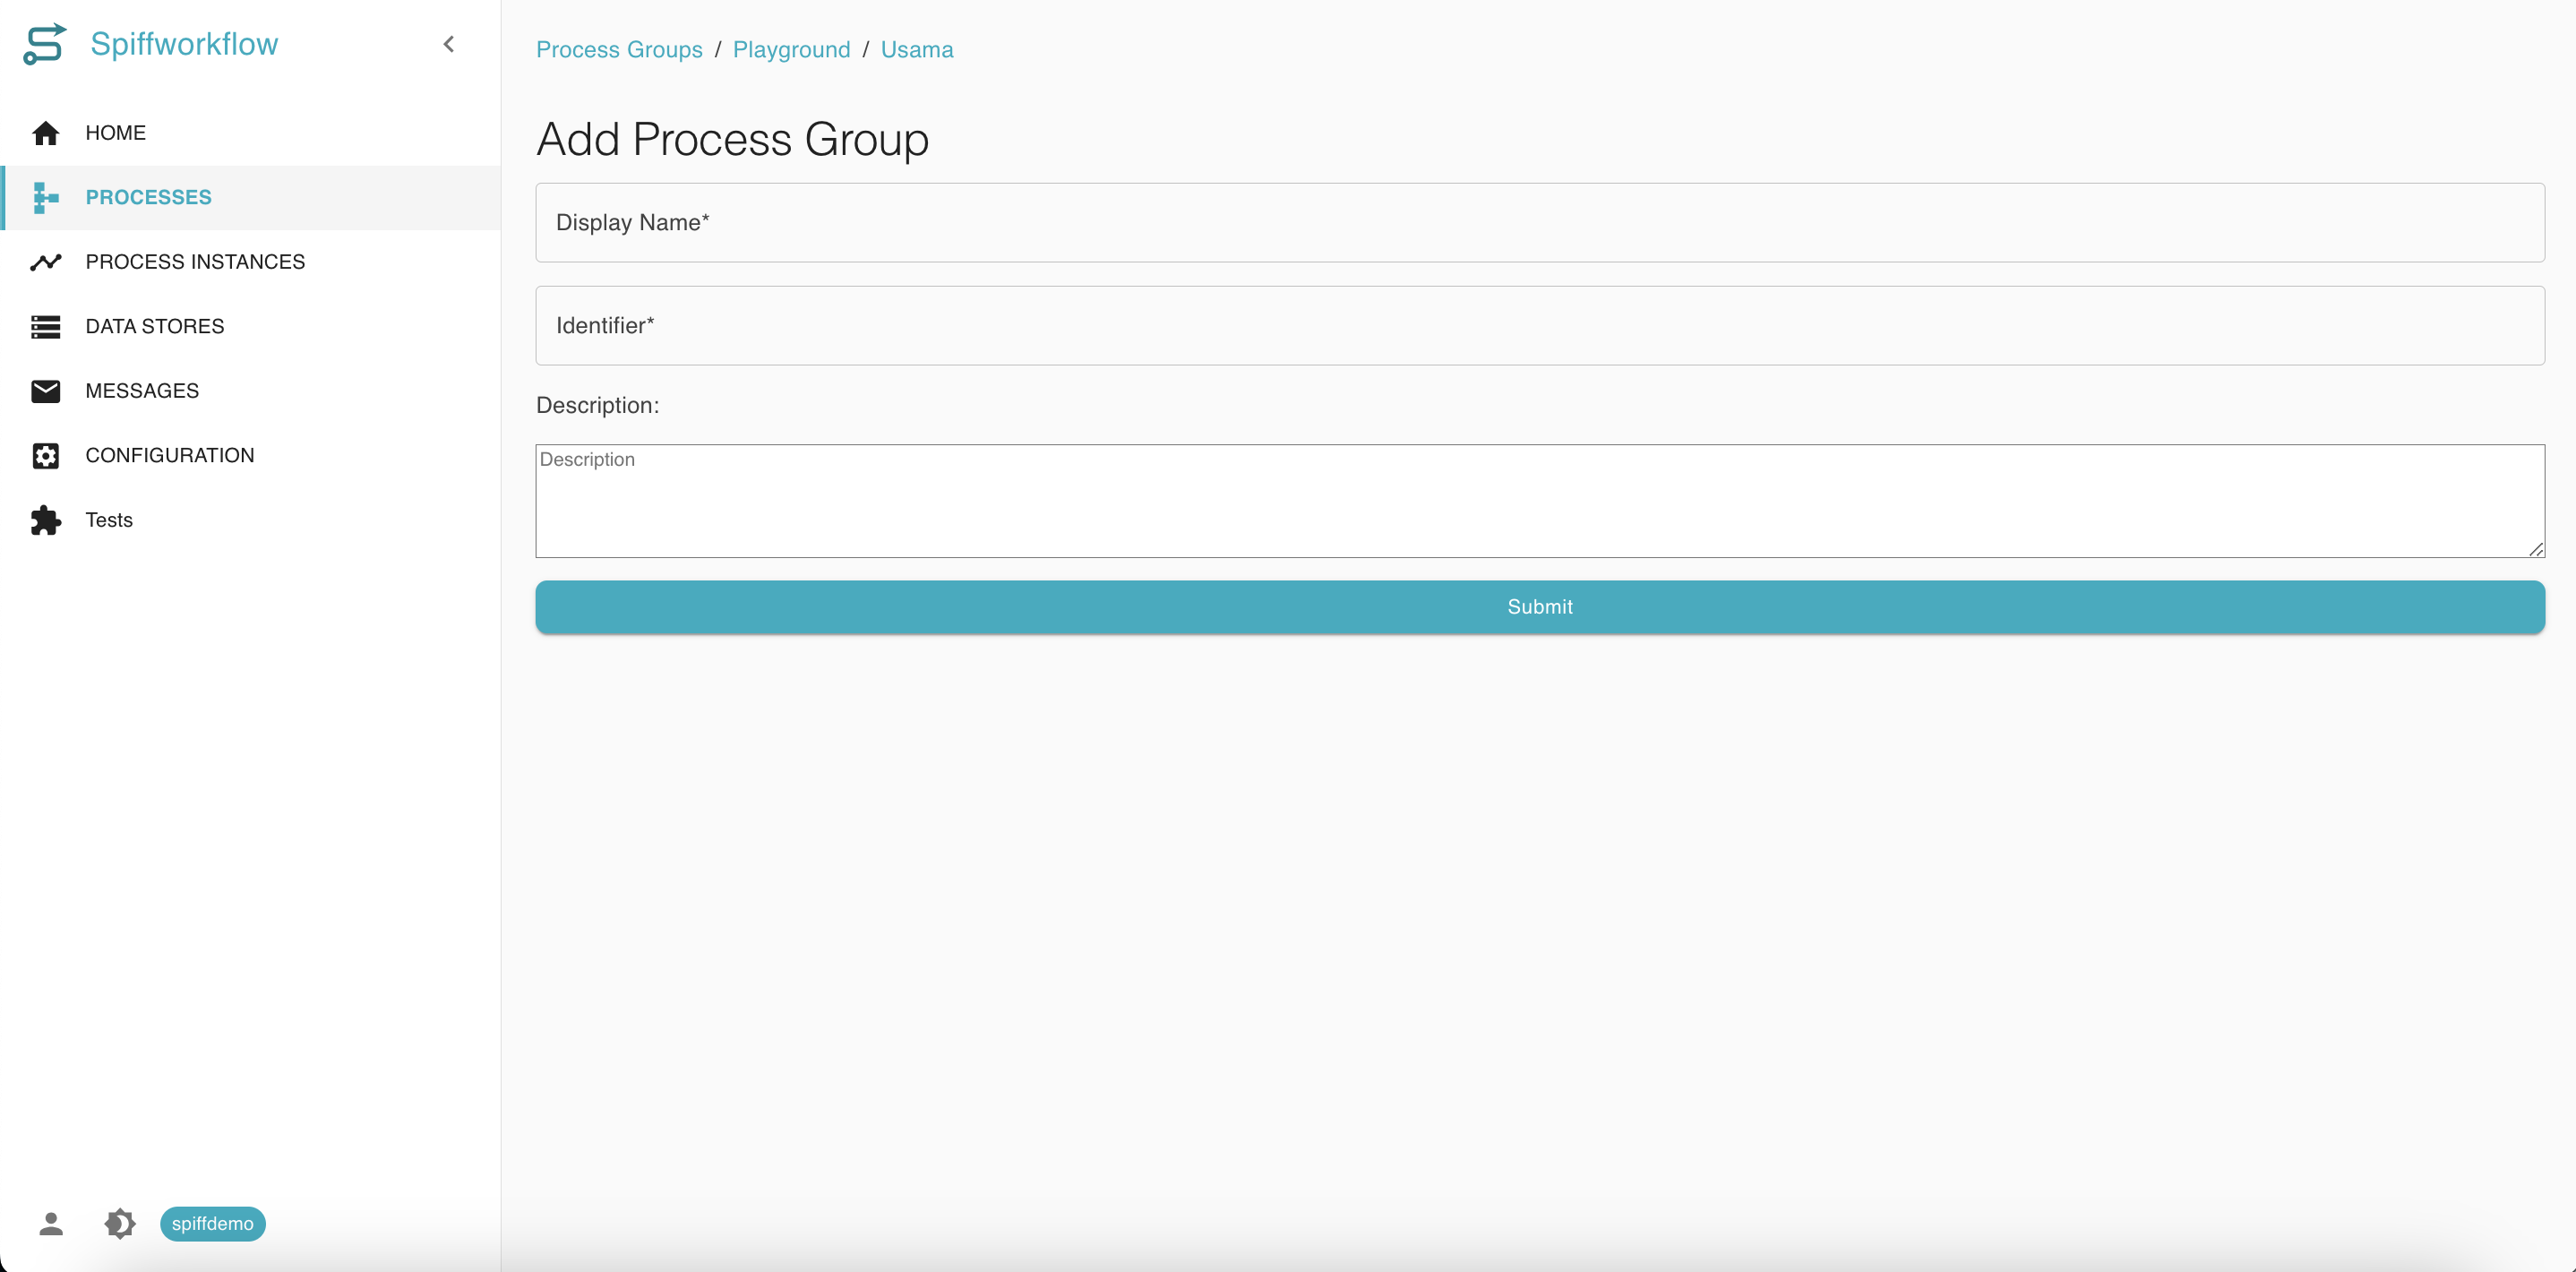Click into the Description text area
The width and height of the screenshot is (2576, 1272).
(1540, 501)
